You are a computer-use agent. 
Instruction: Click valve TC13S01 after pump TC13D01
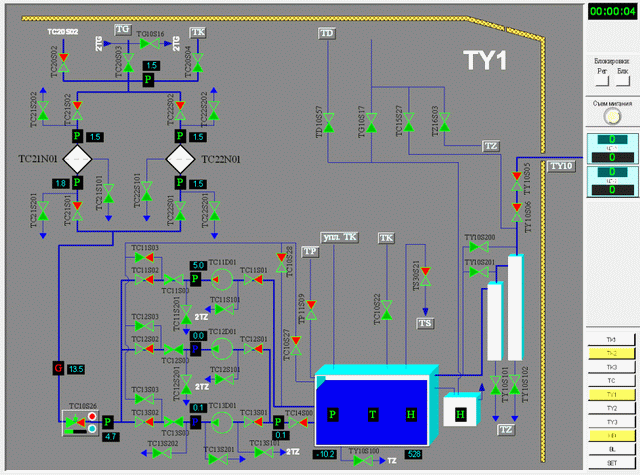tap(253, 422)
